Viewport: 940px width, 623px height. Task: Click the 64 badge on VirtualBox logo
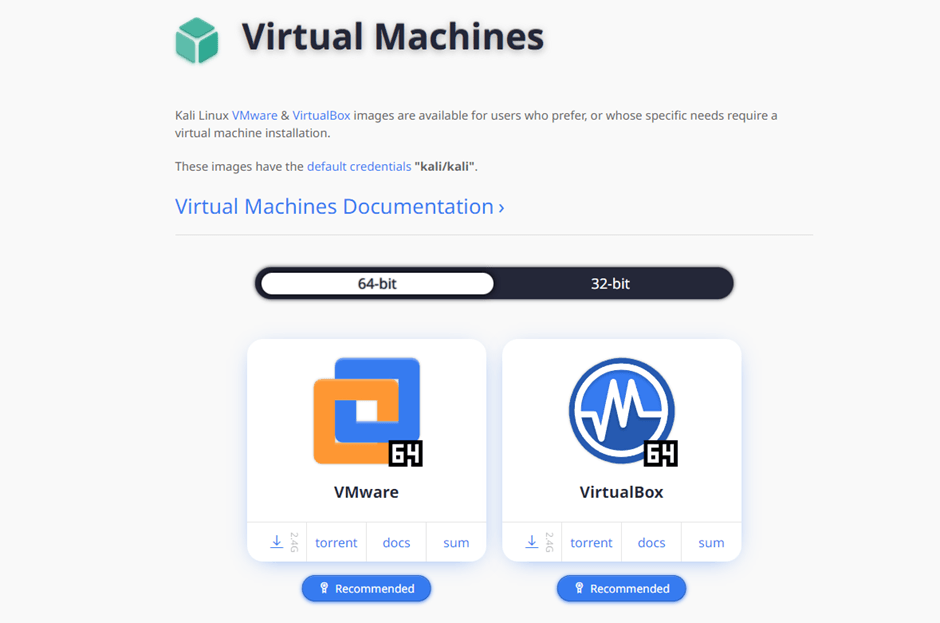[660, 452]
